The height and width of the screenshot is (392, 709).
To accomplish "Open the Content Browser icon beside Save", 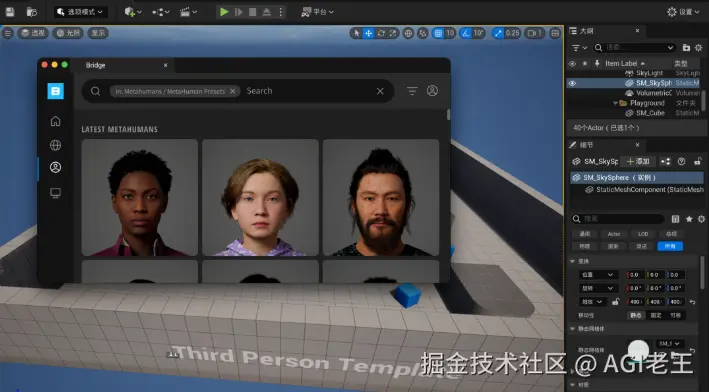I will click(32, 12).
